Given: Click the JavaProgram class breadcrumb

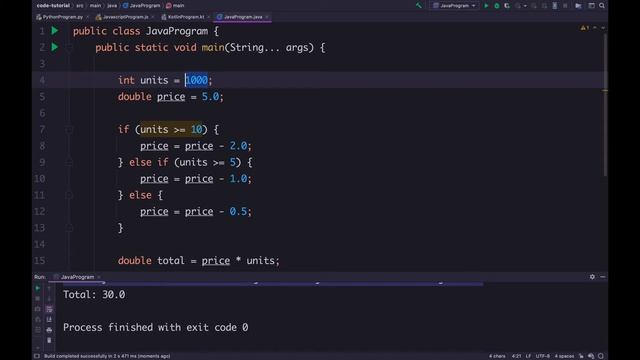Looking at the screenshot, I should [x=142, y=6].
